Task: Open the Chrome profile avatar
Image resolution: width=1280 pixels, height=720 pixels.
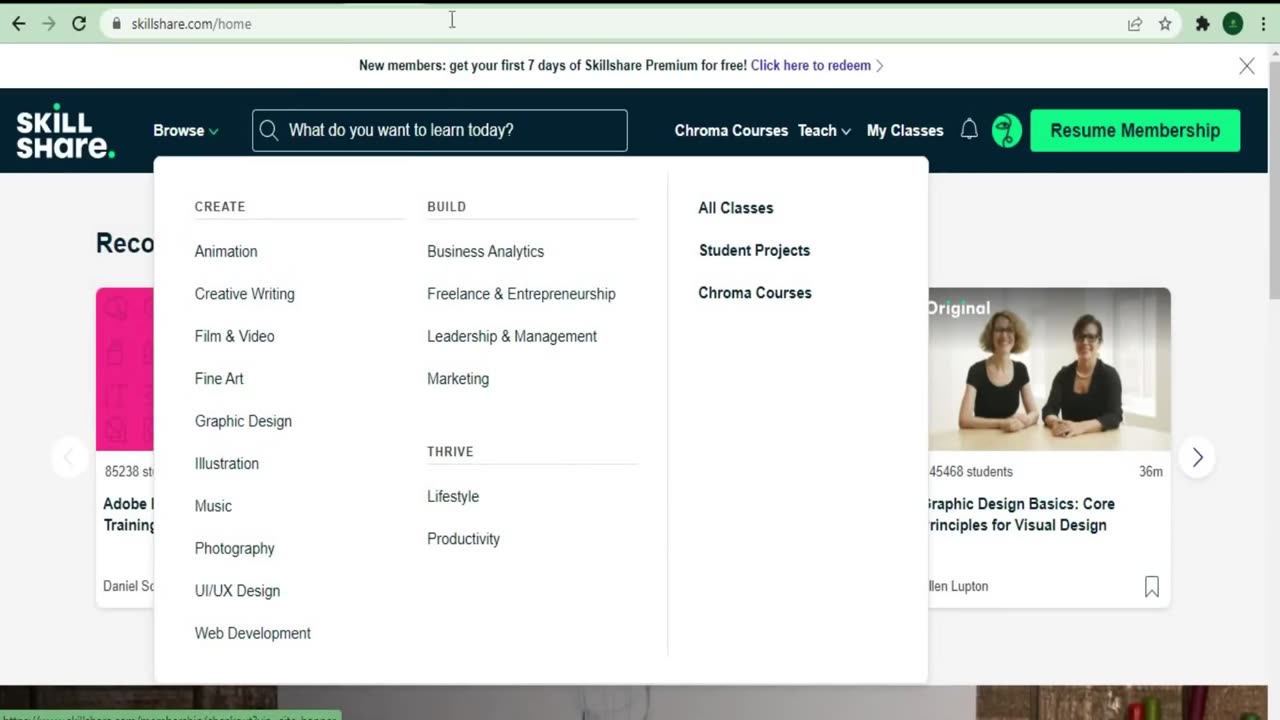Action: point(1233,23)
